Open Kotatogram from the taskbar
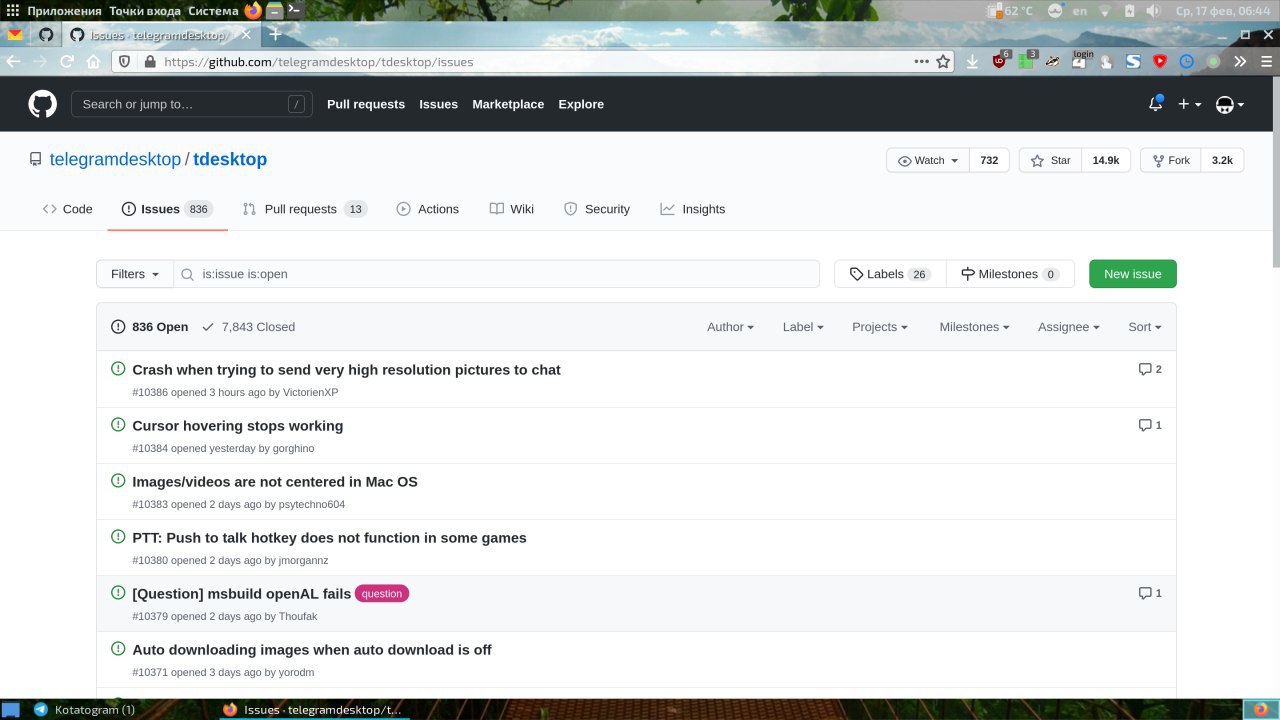1280x720 pixels. point(85,710)
